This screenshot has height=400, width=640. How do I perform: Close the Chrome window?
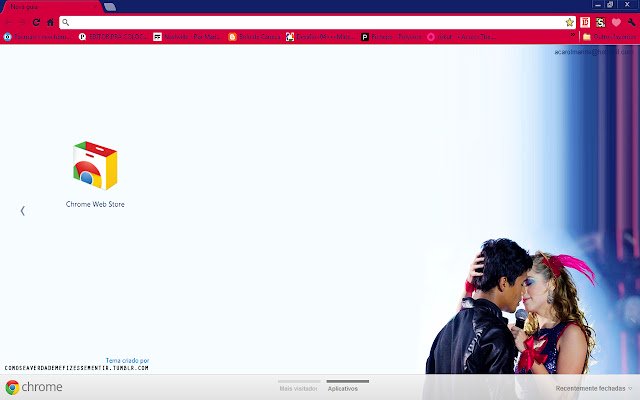pos(627,4)
